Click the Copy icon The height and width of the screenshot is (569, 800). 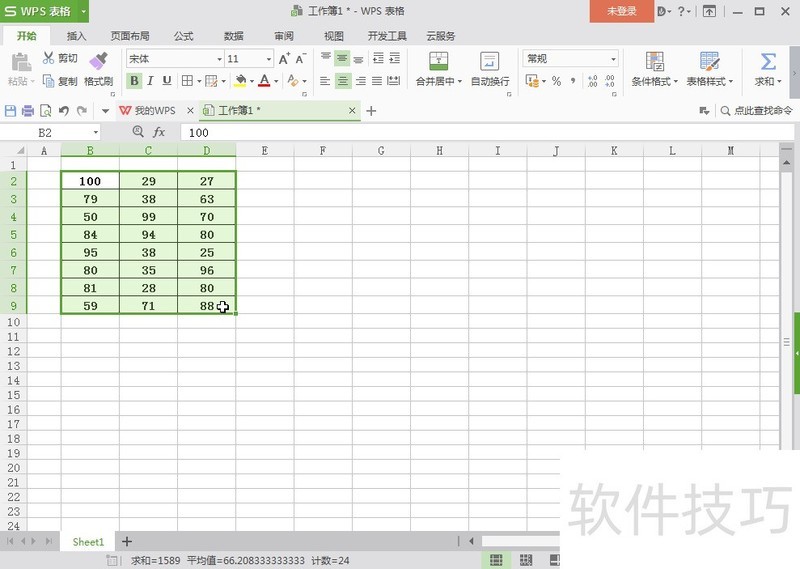48,81
